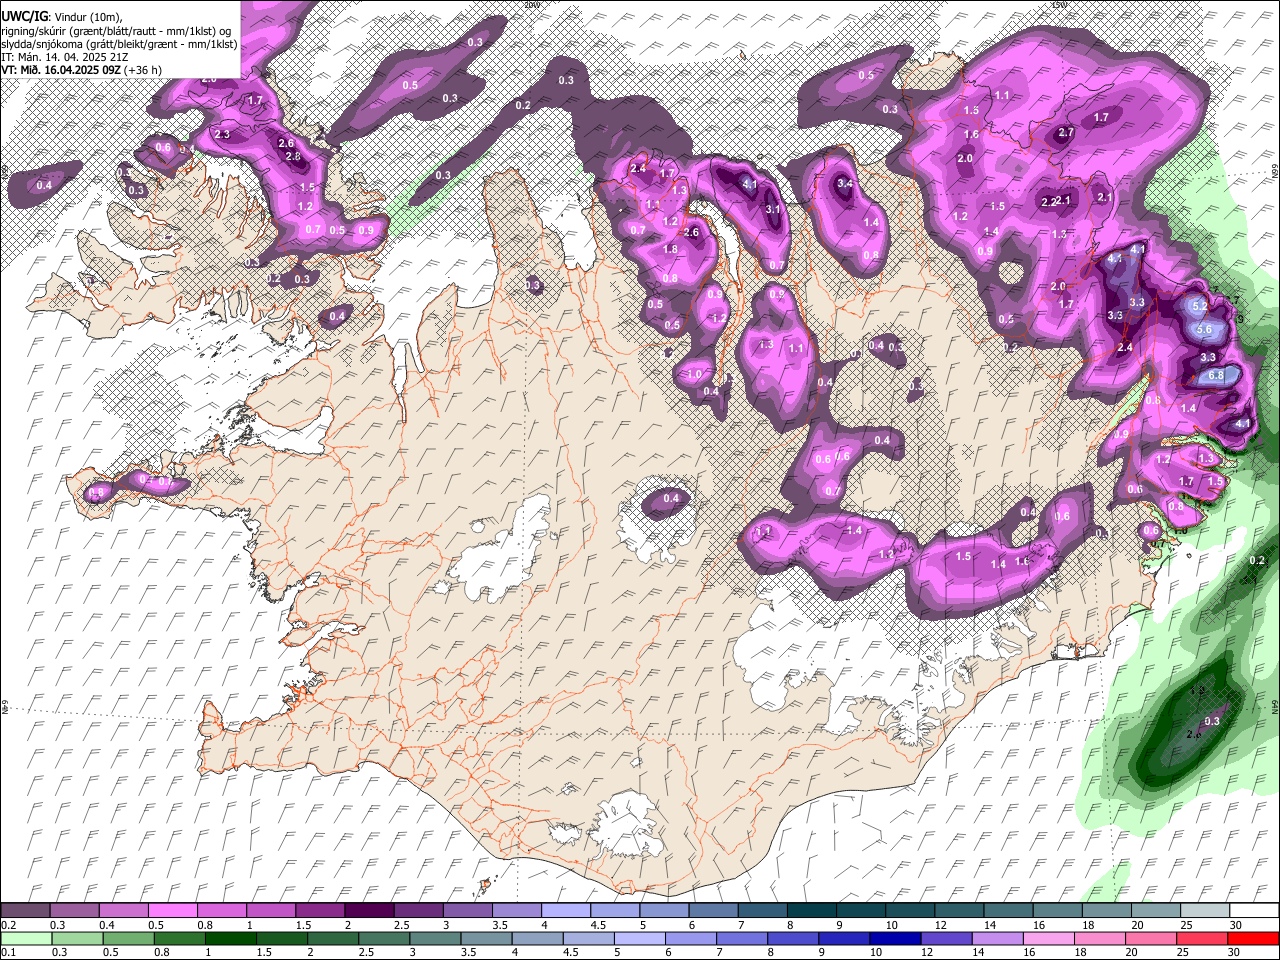This screenshot has height=960, width=1280.
Task: Click the deep blue 10 swatch, bottom legend row
Action: coord(895,939)
